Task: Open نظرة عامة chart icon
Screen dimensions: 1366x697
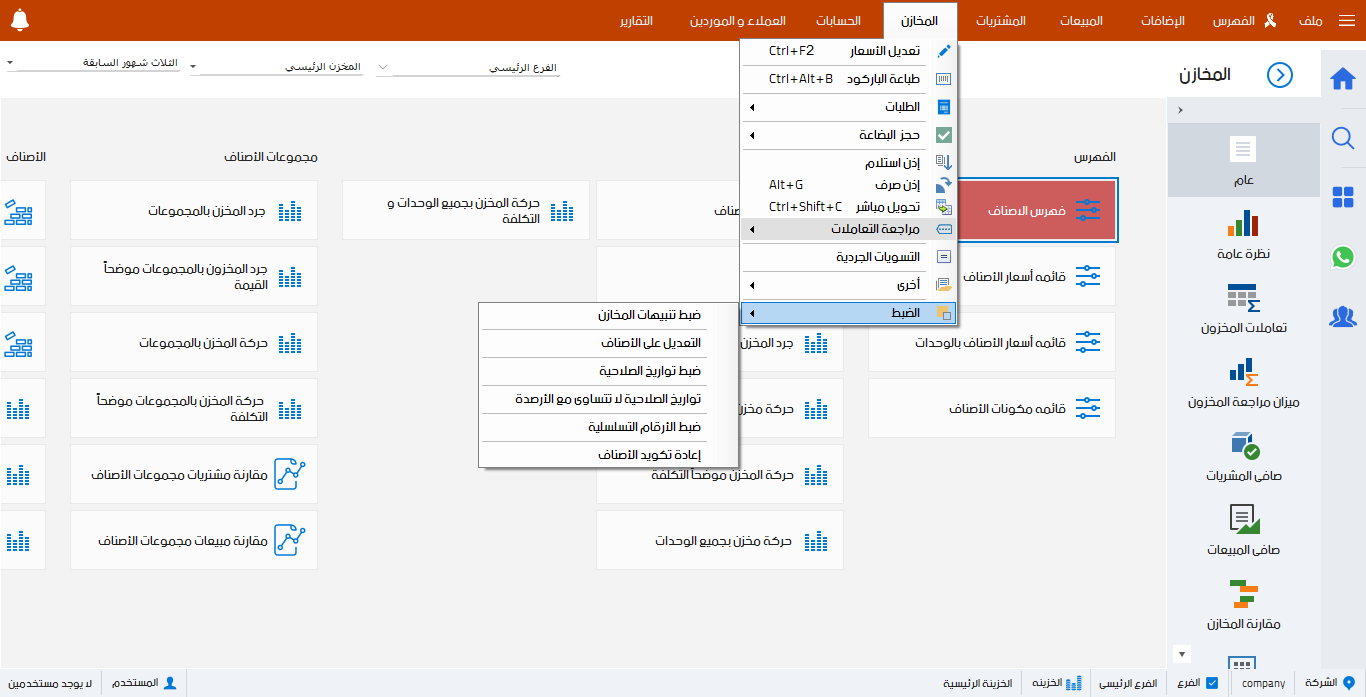Action: [1243, 234]
